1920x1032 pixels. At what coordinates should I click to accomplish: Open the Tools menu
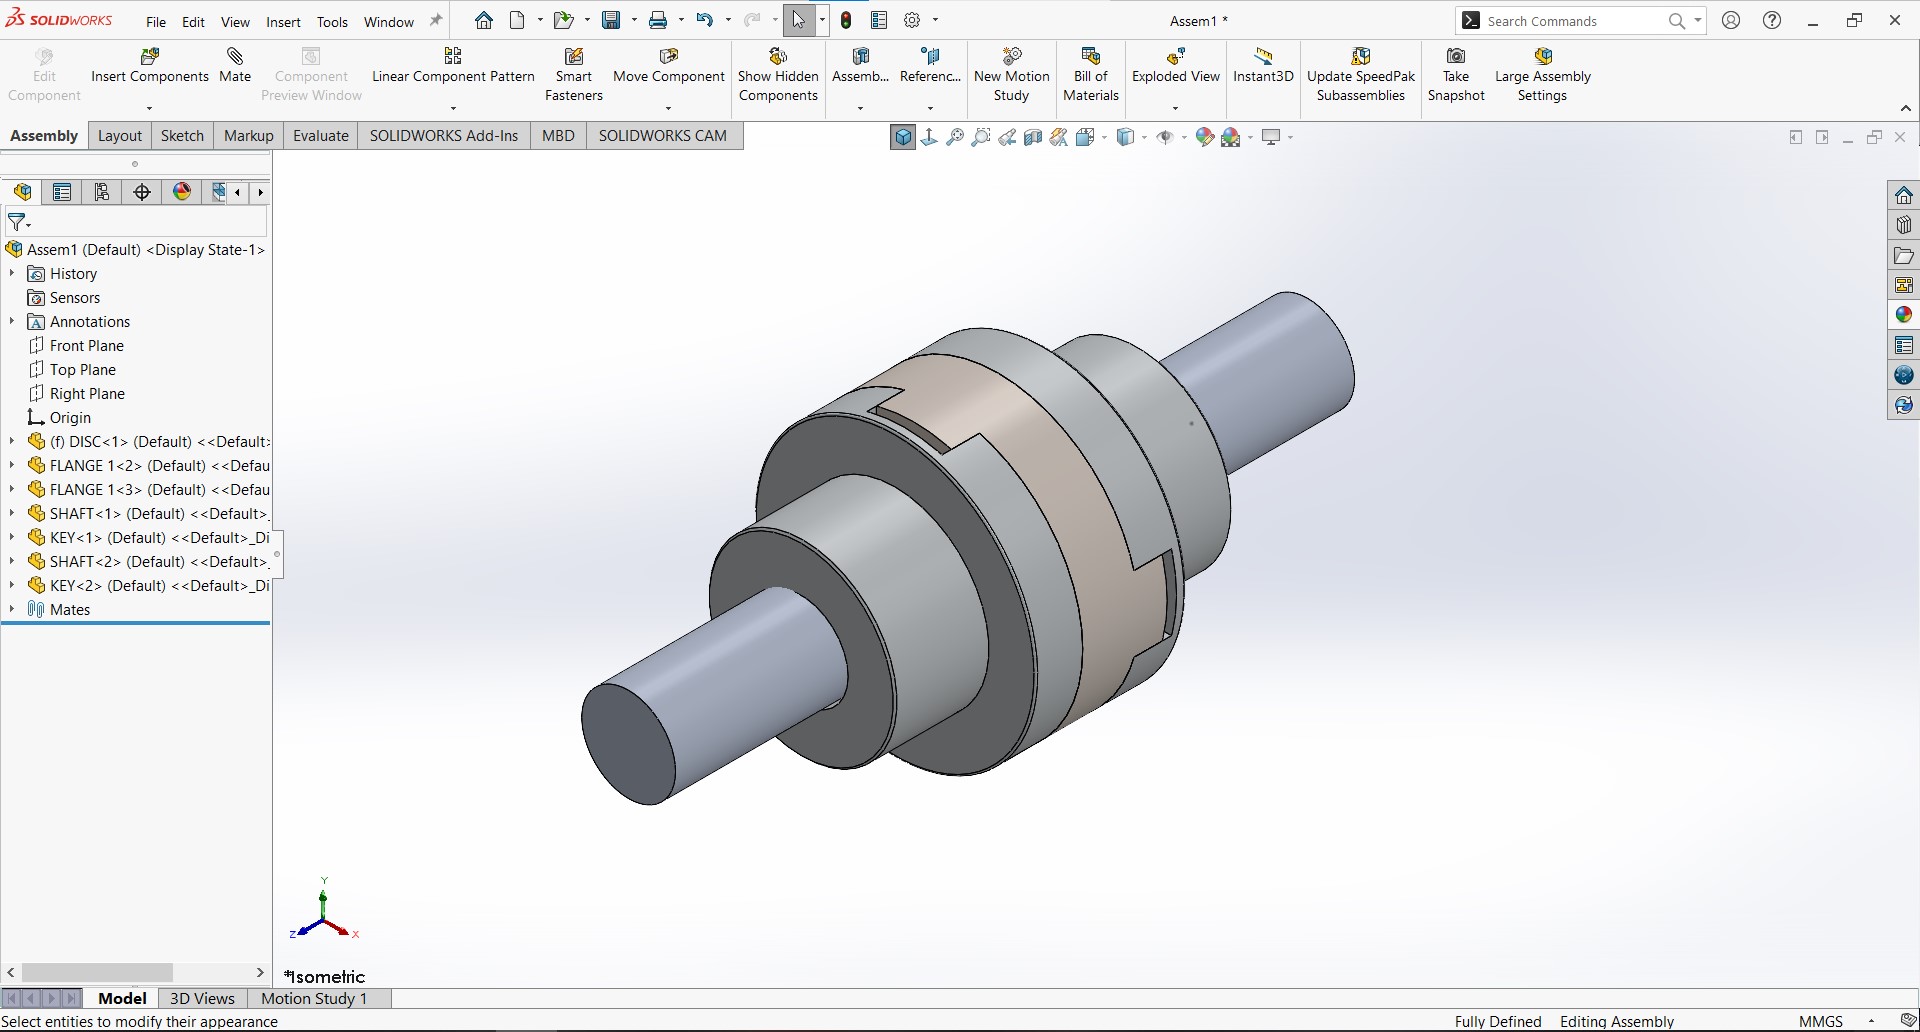[332, 21]
